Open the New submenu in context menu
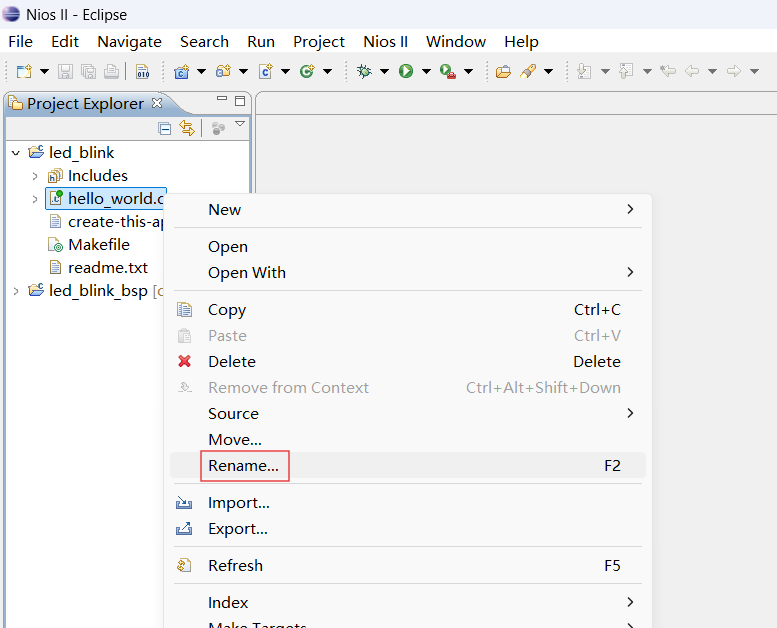 pyautogui.click(x=407, y=210)
